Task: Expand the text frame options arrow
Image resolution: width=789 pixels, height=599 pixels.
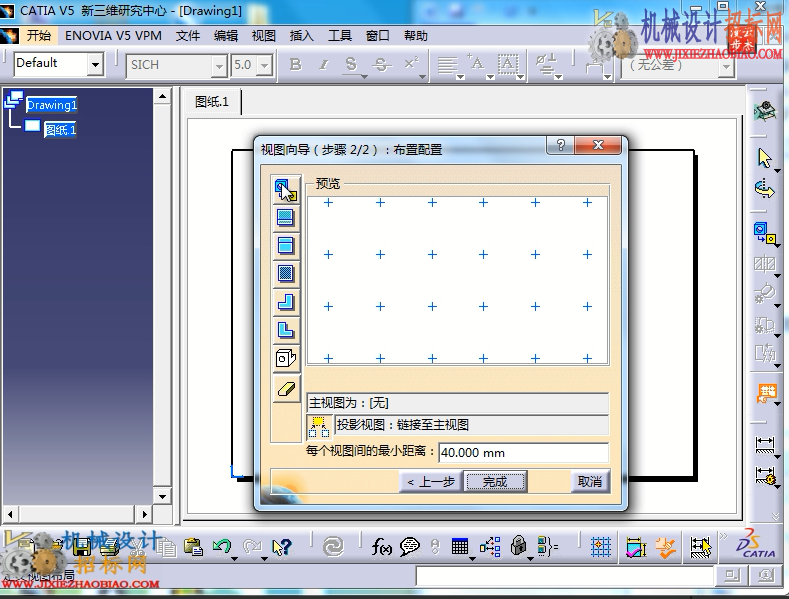Action: [x=520, y=77]
